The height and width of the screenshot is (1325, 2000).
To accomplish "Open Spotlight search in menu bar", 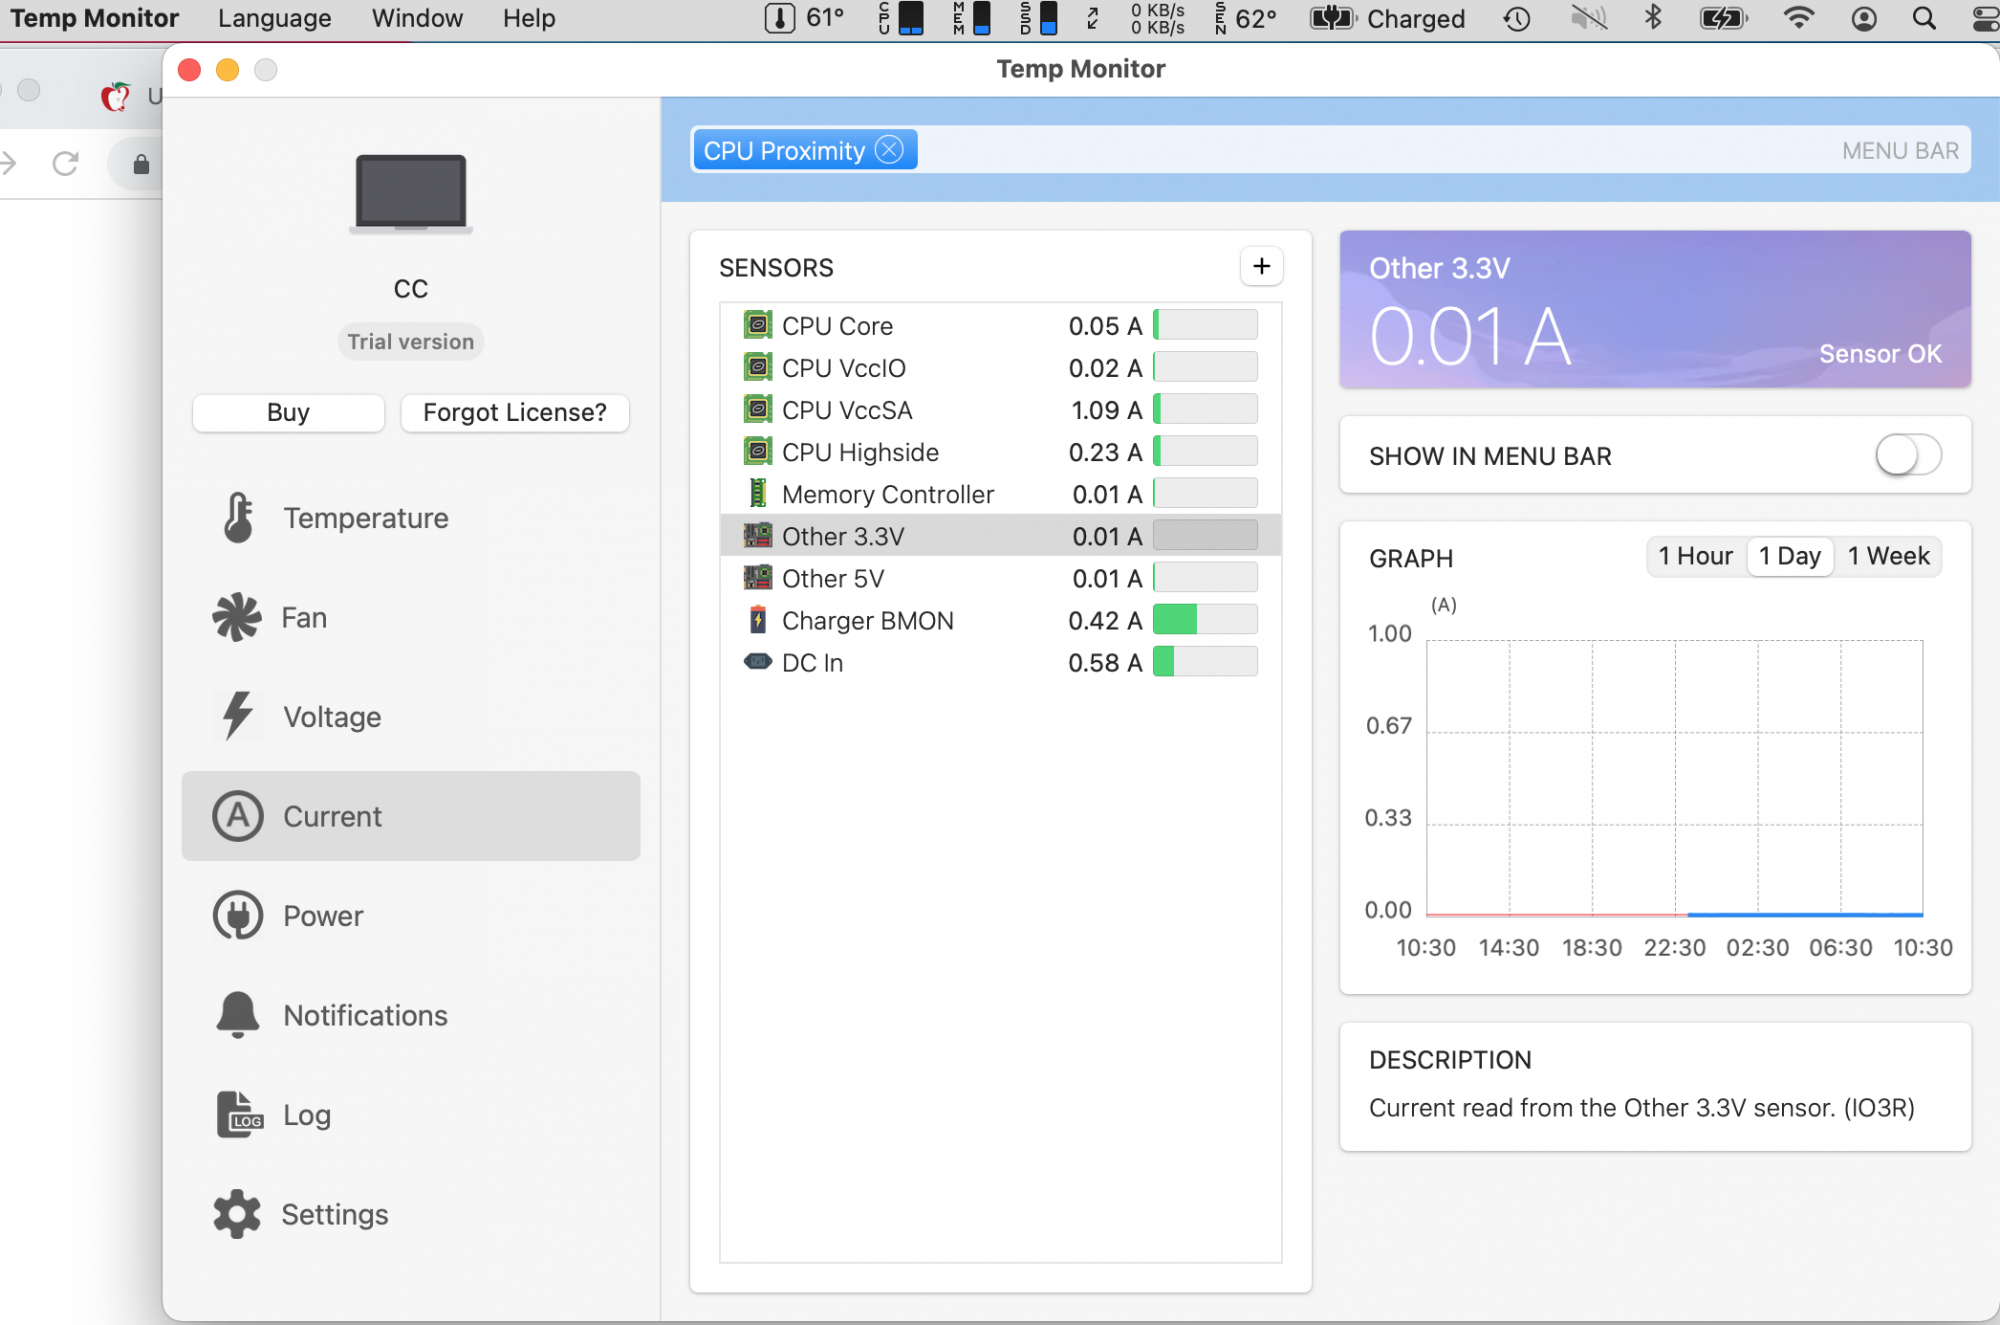I will coord(1923,18).
